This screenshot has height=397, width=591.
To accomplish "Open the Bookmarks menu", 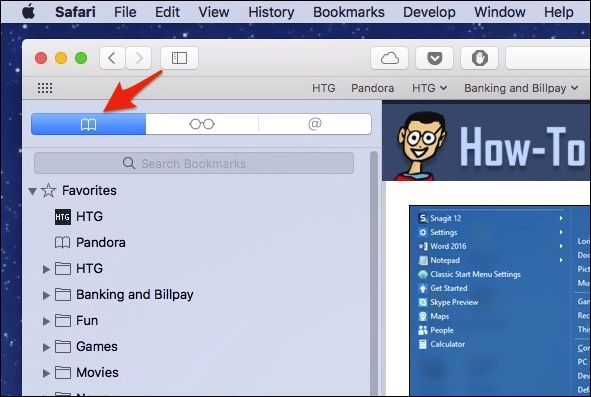I will coord(349,12).
